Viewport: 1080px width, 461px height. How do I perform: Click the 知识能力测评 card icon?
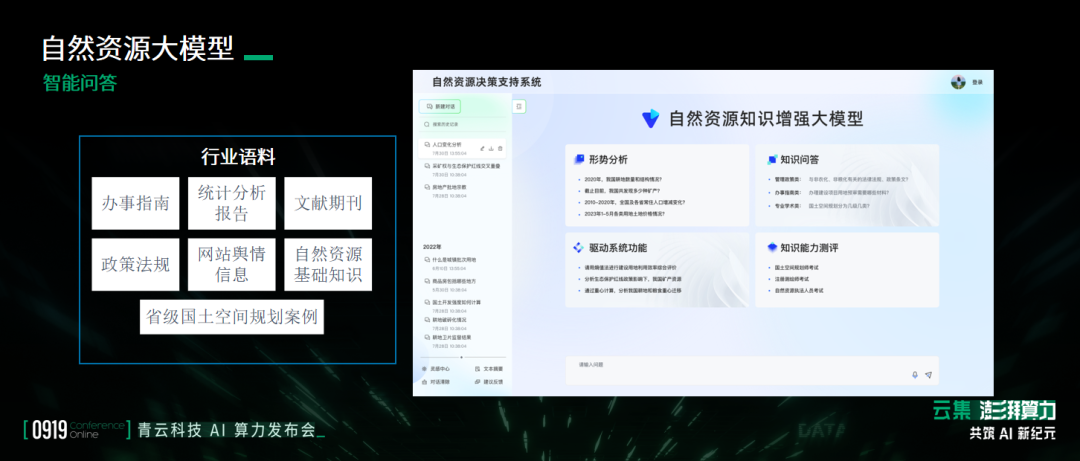(x=771, y=247)
